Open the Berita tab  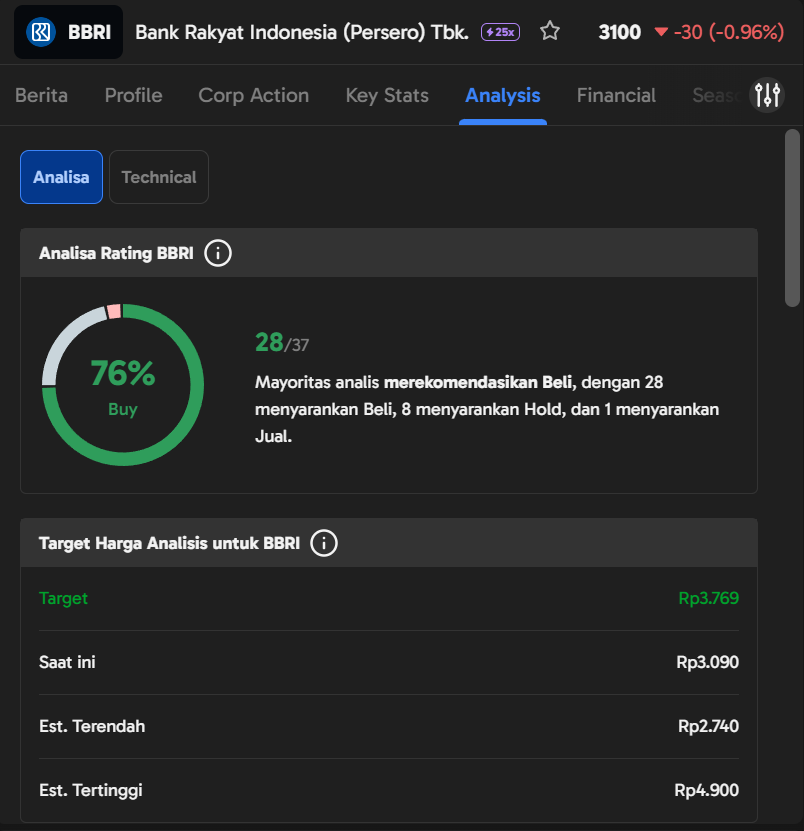click(x=41, y=95)
